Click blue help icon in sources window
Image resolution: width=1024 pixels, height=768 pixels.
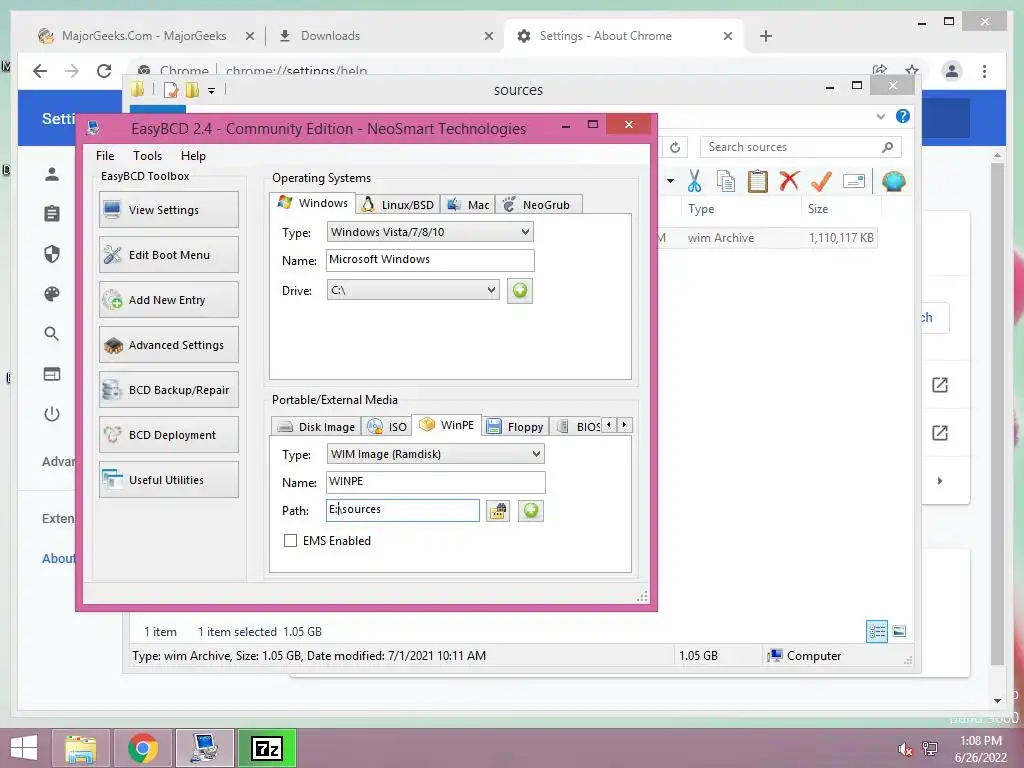(903, 116)
